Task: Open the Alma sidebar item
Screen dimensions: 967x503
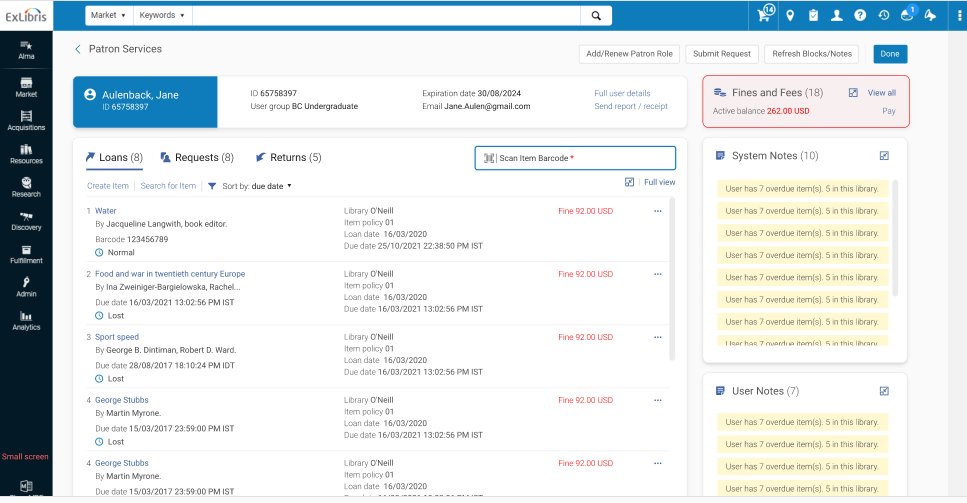Action: (x=26, y=49)
